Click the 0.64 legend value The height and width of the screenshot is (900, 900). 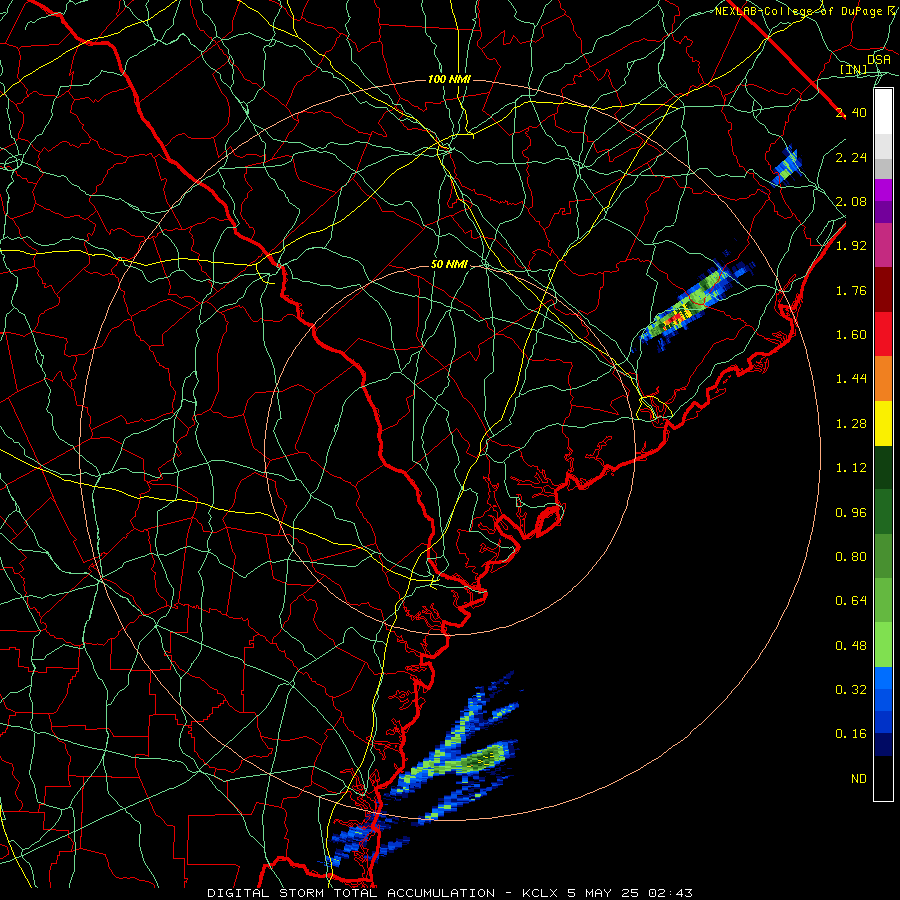[851, 601]
